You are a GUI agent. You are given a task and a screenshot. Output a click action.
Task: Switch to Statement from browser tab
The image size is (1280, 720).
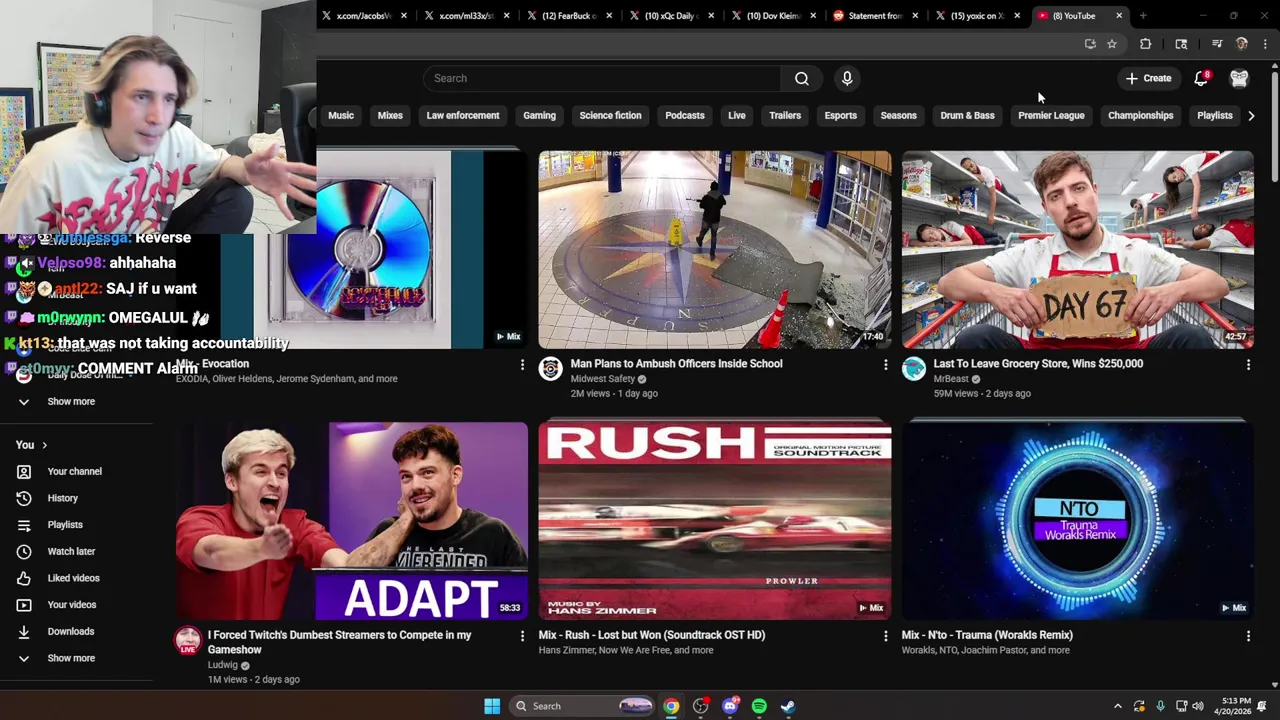click(874, 16)
